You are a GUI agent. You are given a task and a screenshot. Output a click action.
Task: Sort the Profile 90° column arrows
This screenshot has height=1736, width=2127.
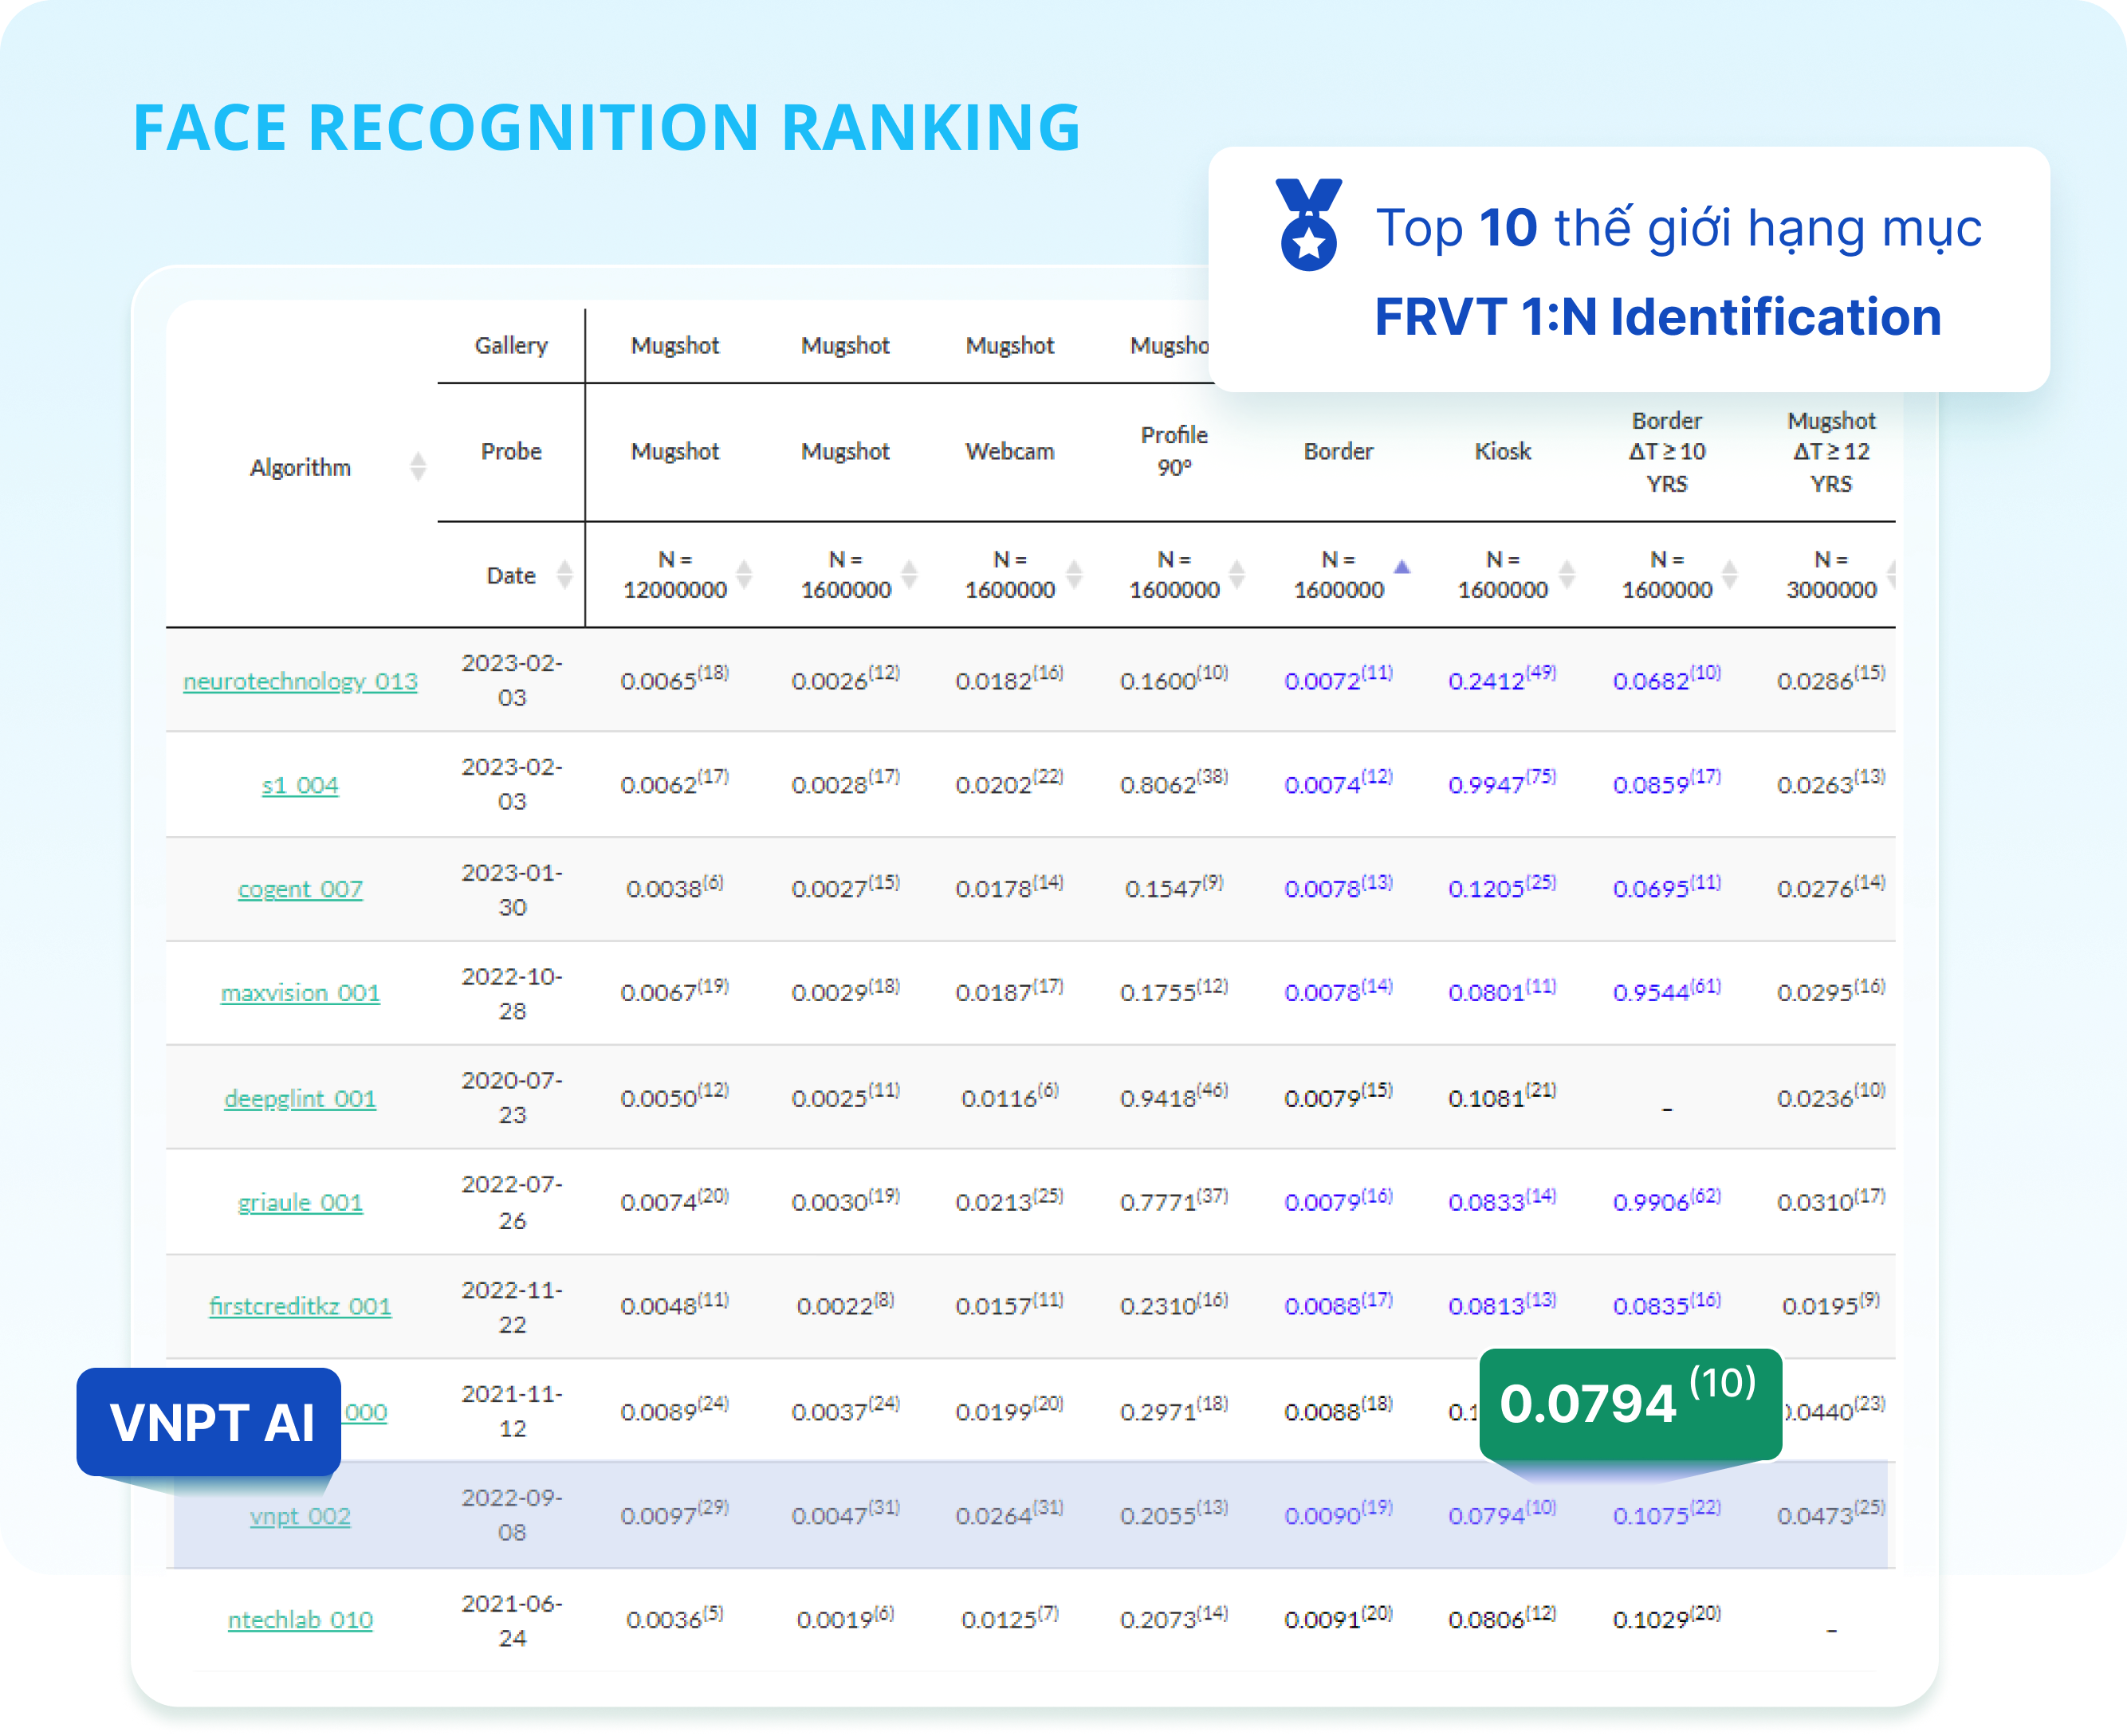click(x=1237, y=574)
